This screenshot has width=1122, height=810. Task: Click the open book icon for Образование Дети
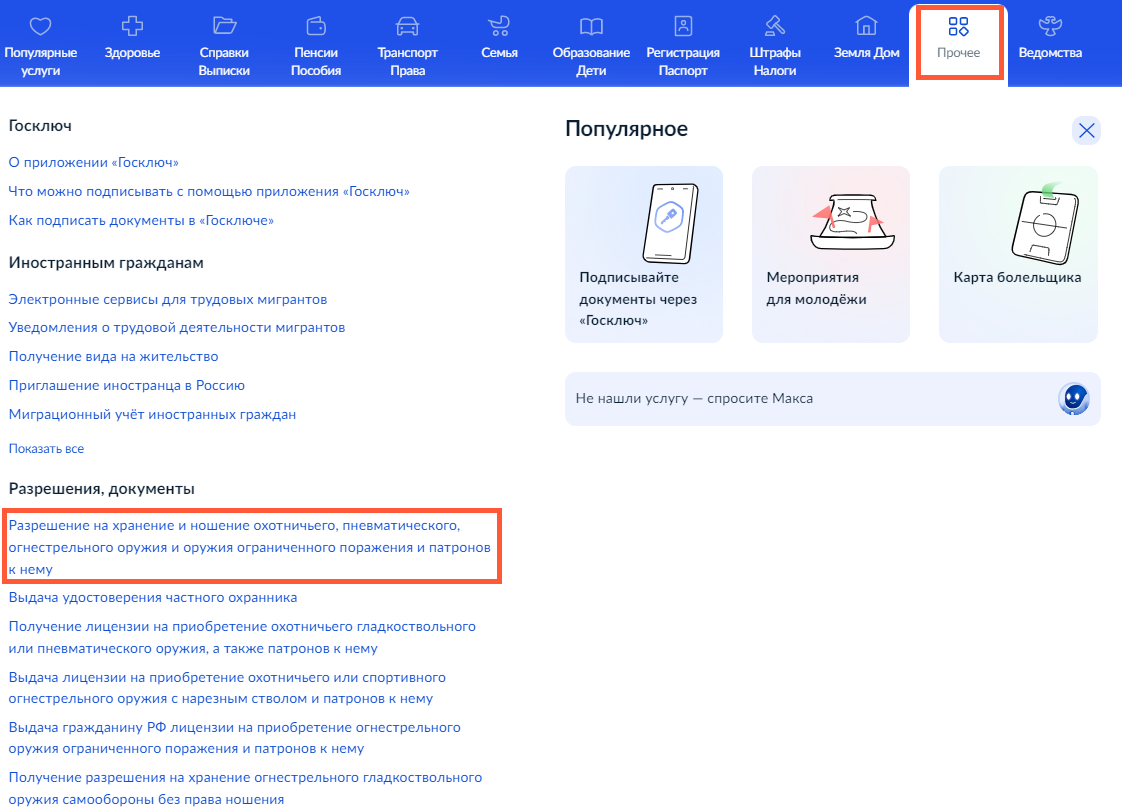591,26
